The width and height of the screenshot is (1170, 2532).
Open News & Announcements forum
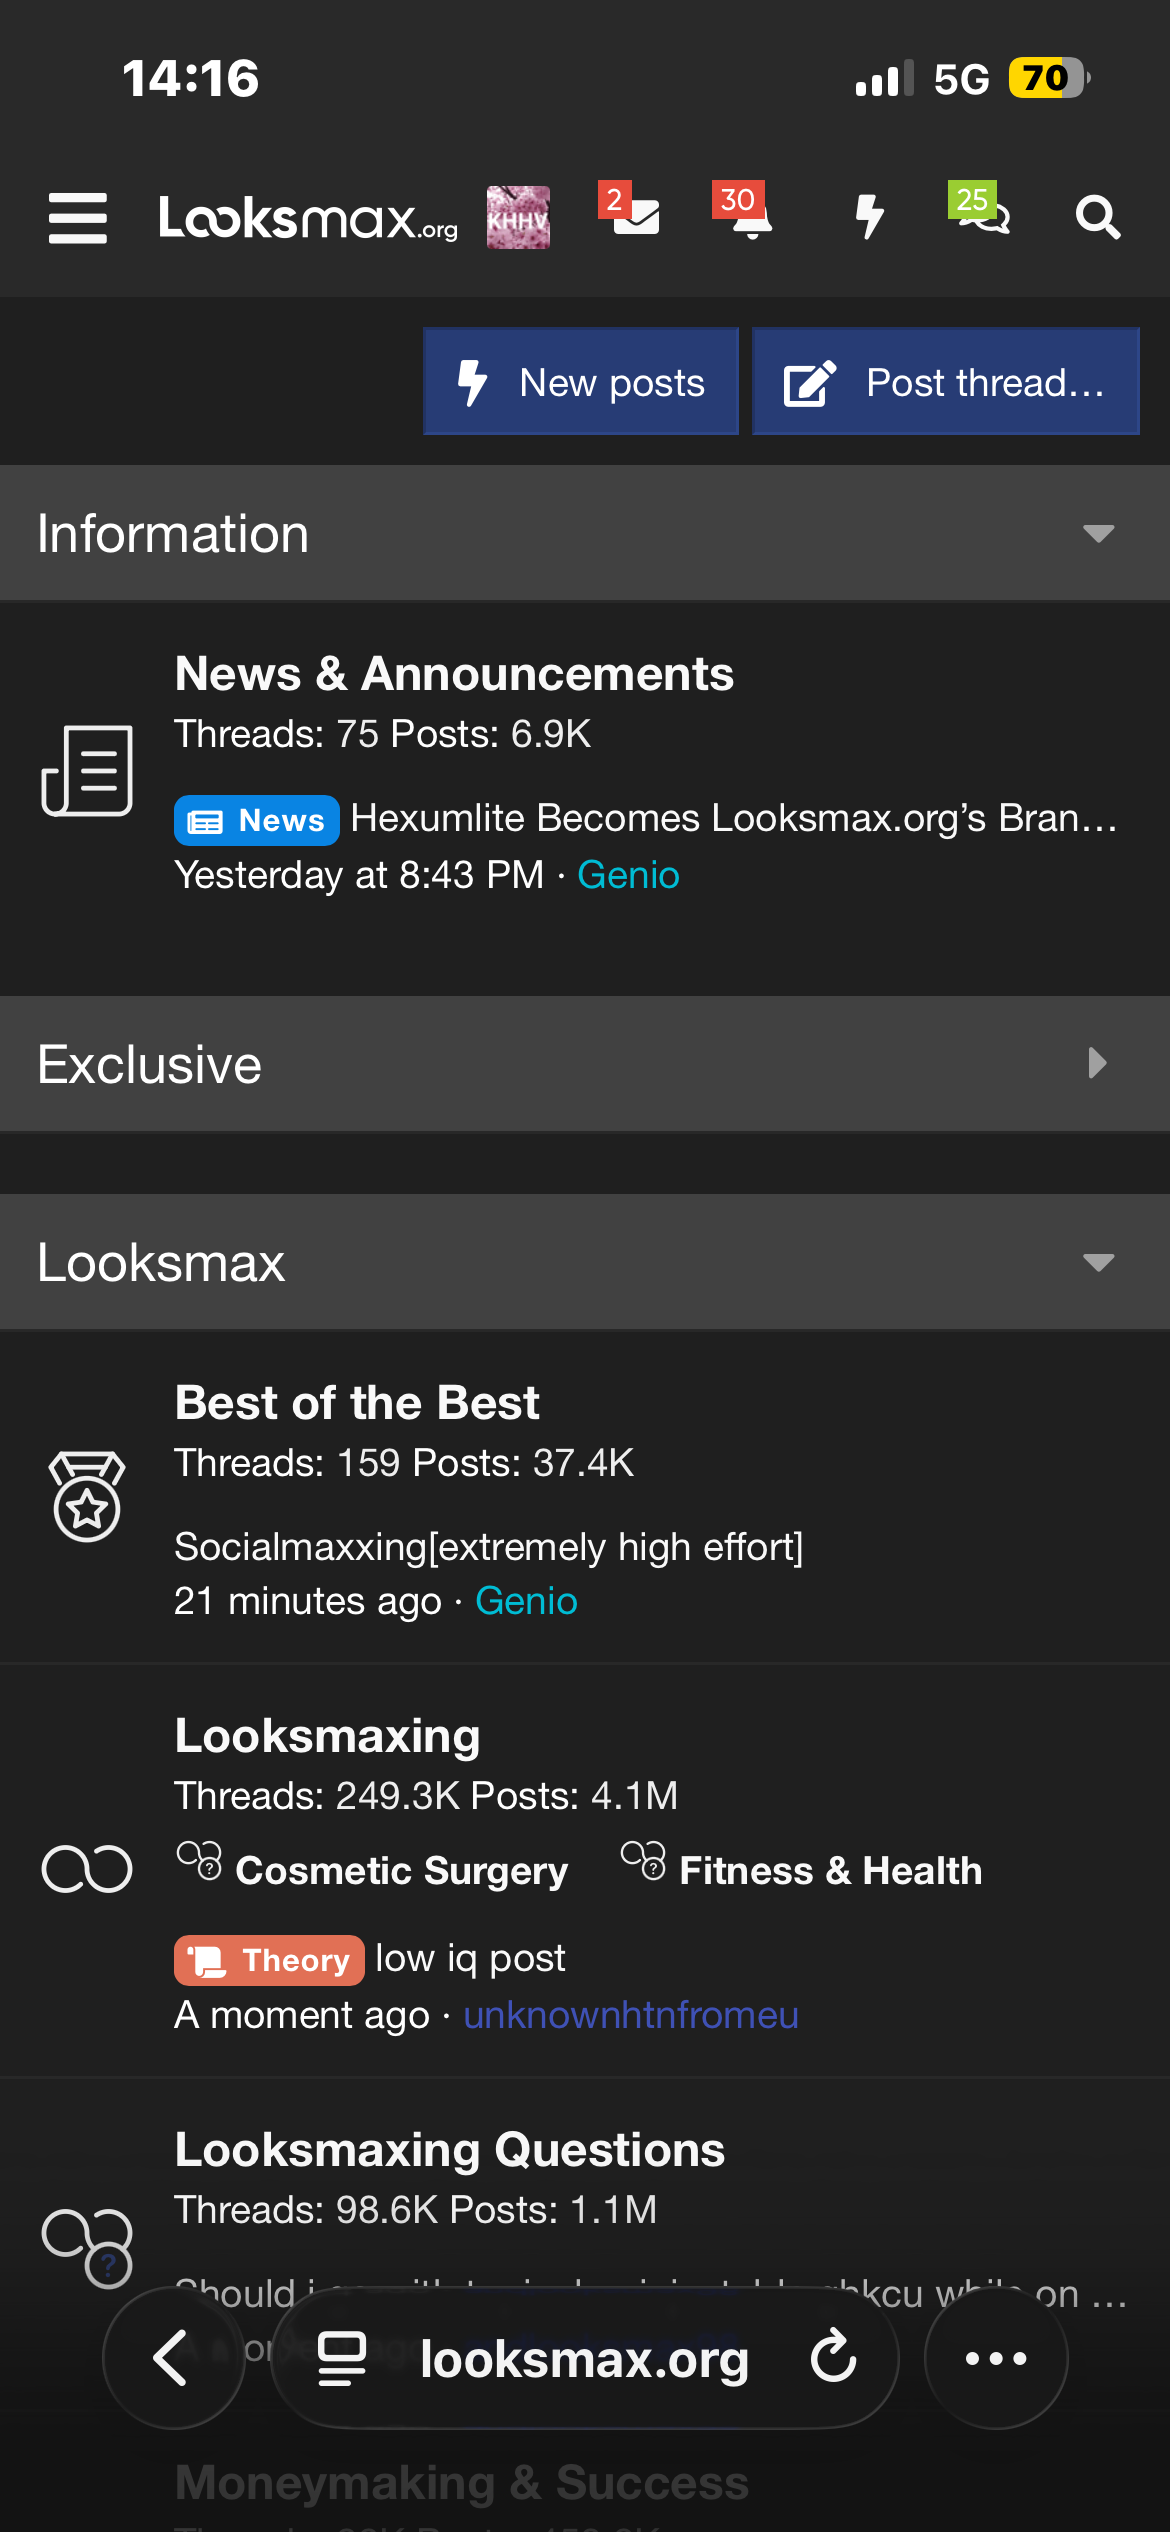pyautogui.click(x=454, y=673)
